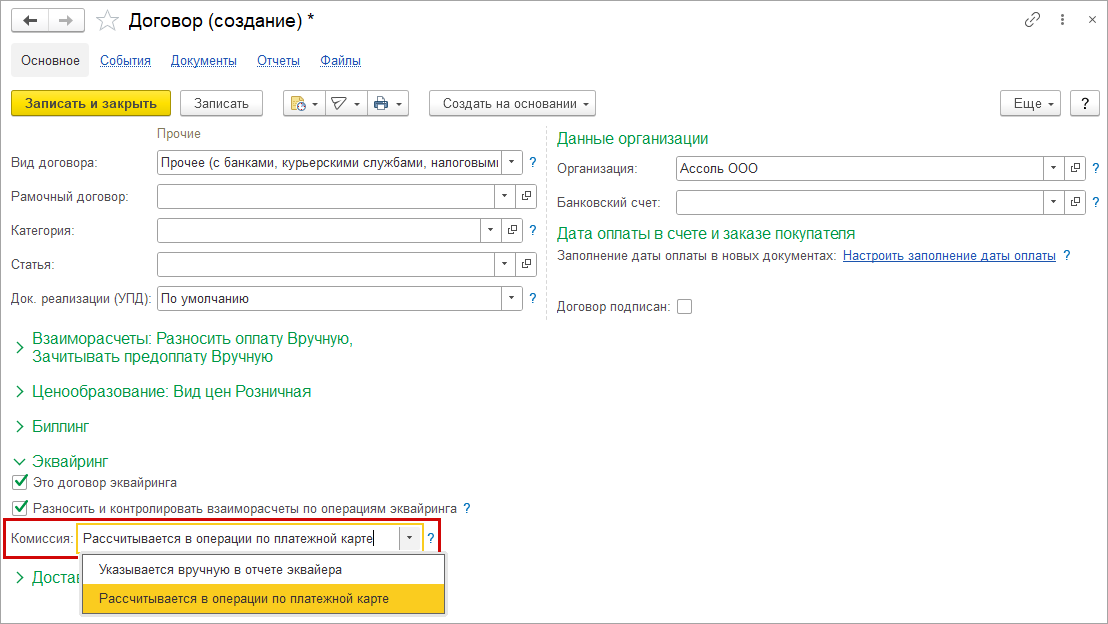1108x624 pixels.
Task: Copy the link using the chain icon
Action: [1033, 20]
